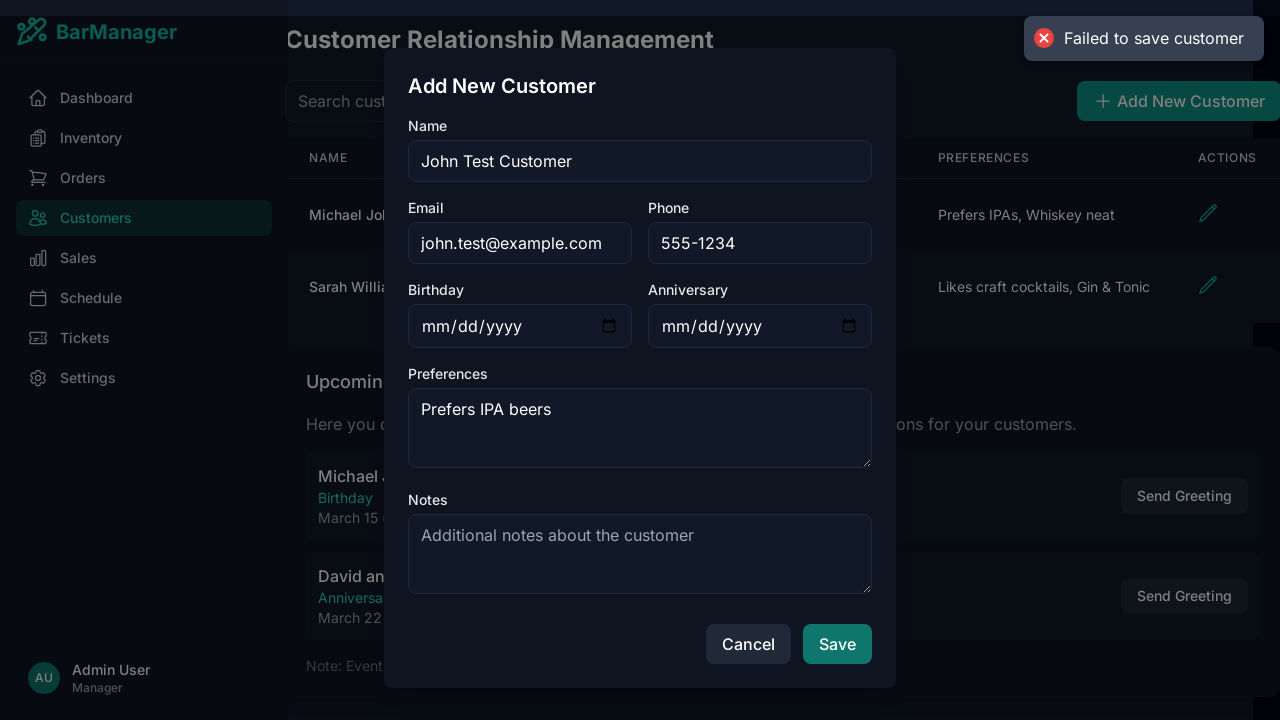The width and height of the screenshot is (1280, 720).
Task: Go to Customers section in sidebar
Action: coord(95,218)
